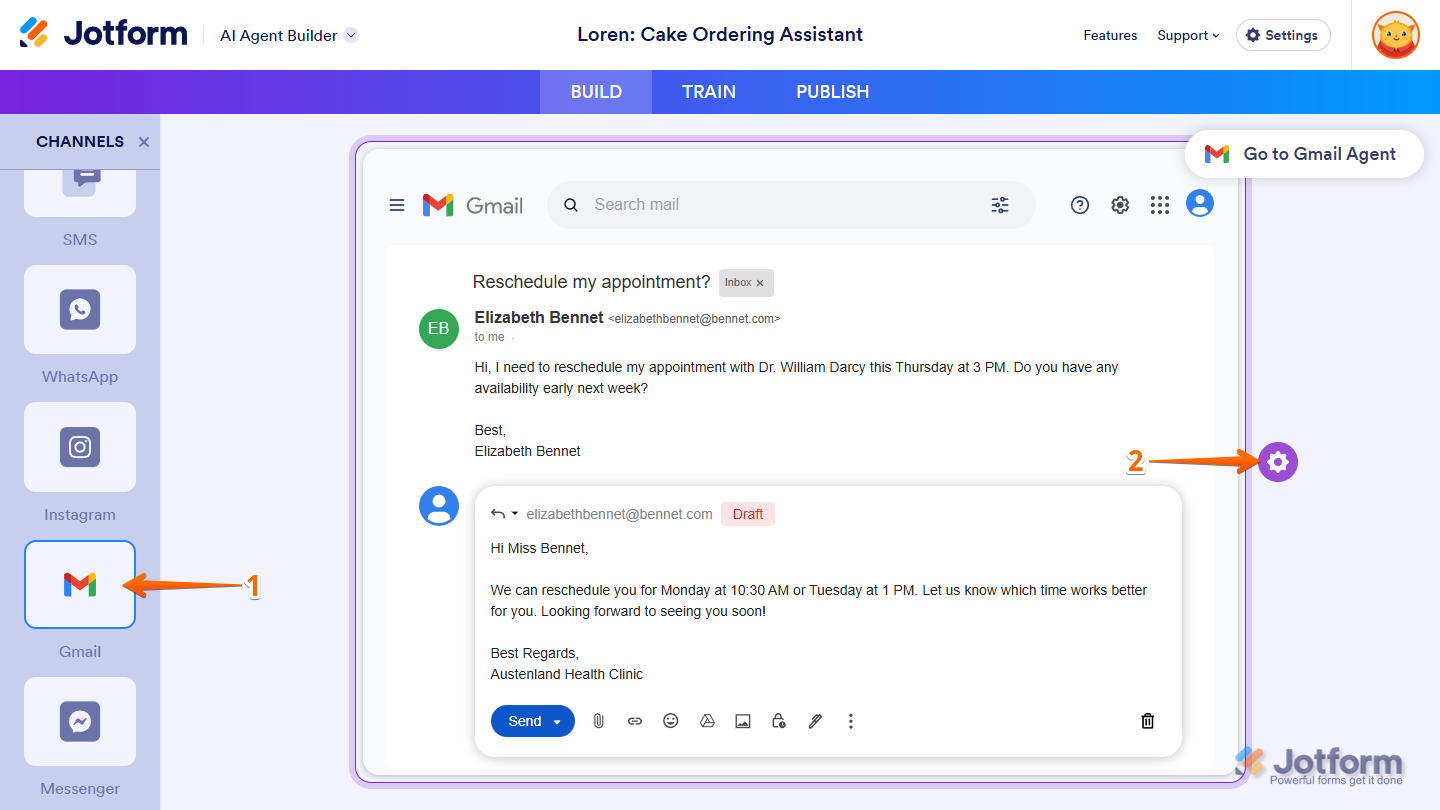Click the Loren: Cake Ordering Assistant title
This screenshot has height=810, width=1440.
coord(720,35)
